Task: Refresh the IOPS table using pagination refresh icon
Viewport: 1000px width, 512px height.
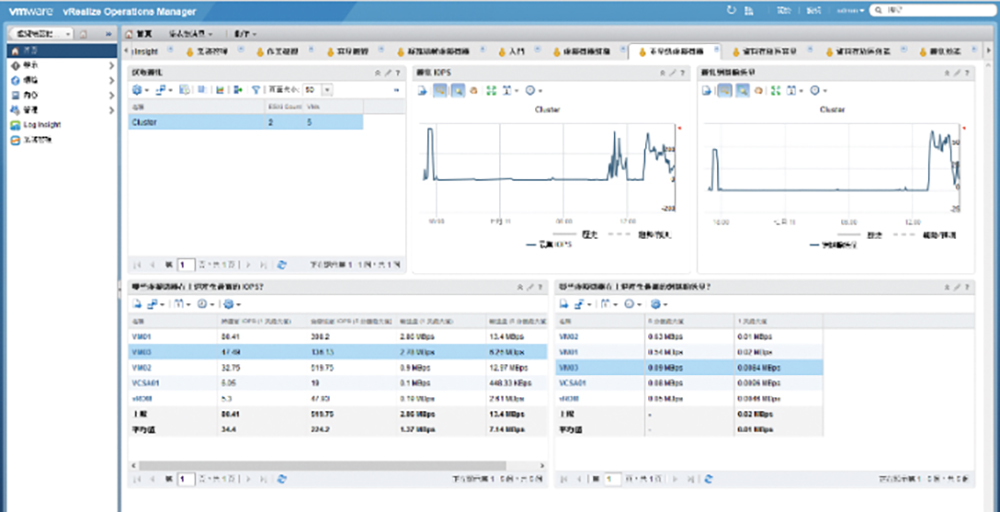Action: [x=283, y=478]
